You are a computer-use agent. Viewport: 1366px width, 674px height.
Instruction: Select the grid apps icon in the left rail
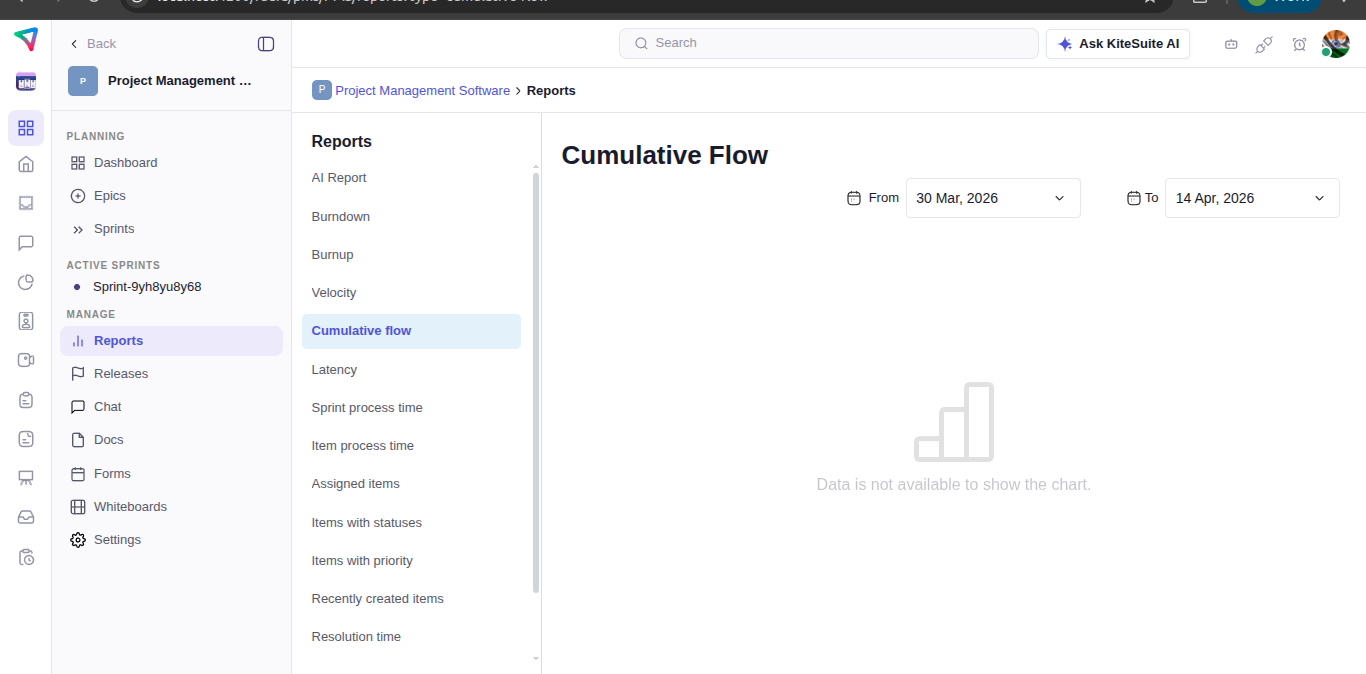coord(26,128)
